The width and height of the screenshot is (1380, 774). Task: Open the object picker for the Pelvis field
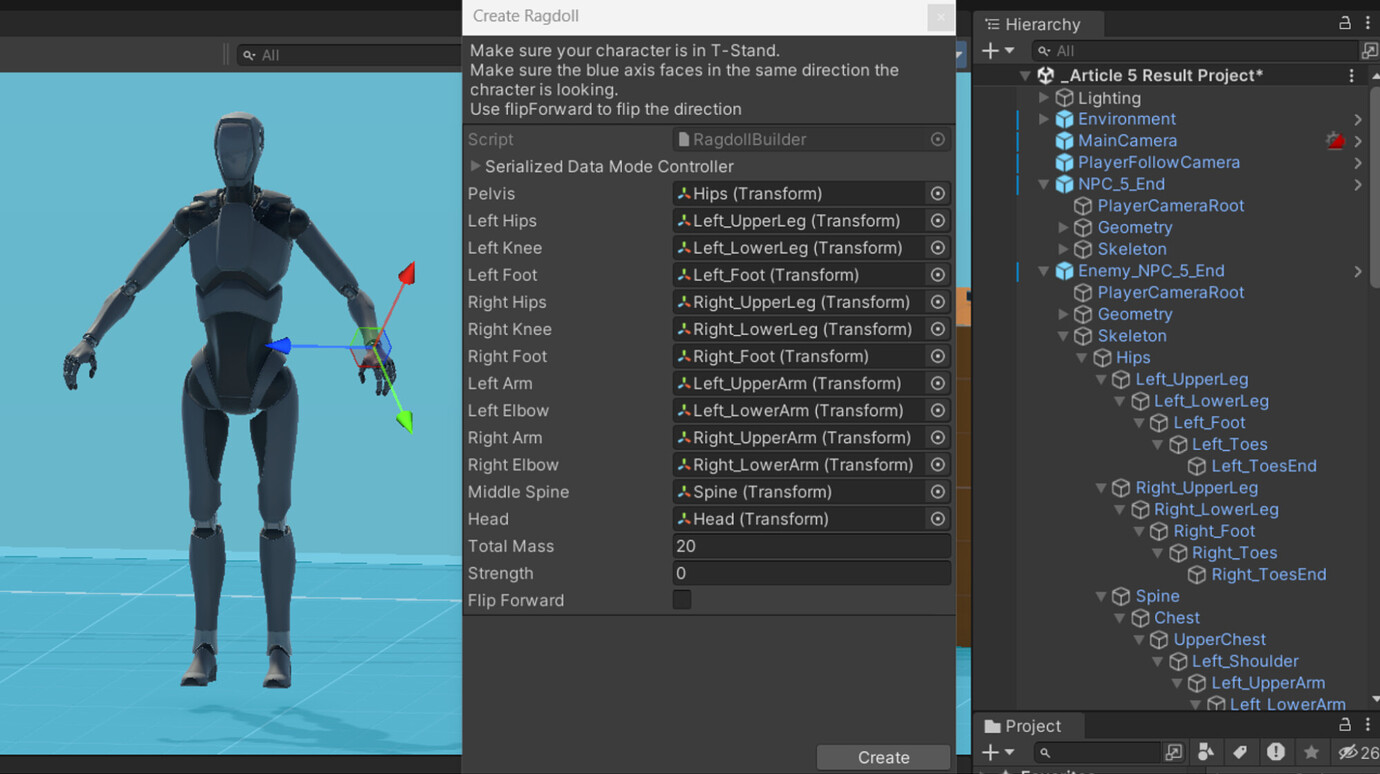[937, 193]
